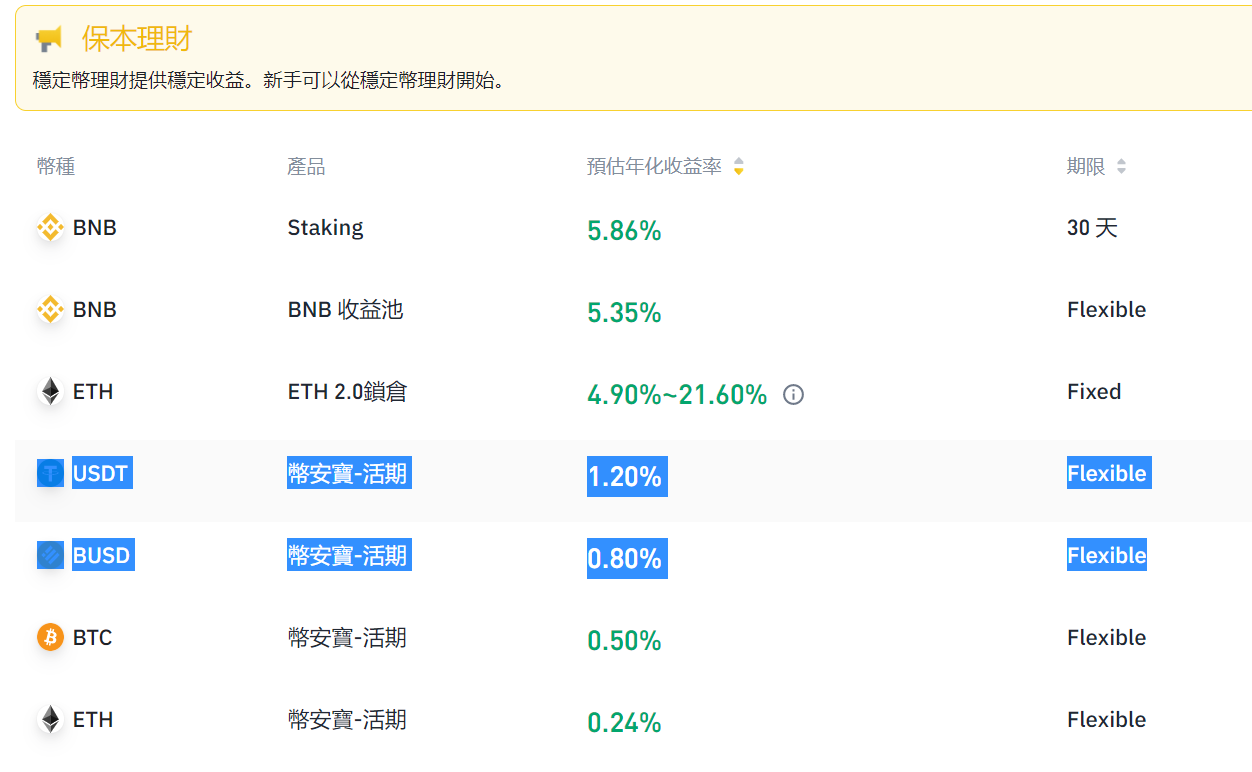The width and height of the screenshot is (1252, 772).
Task: Click Flexible in the BNB 收益池 row
Action: (1106, 310)
